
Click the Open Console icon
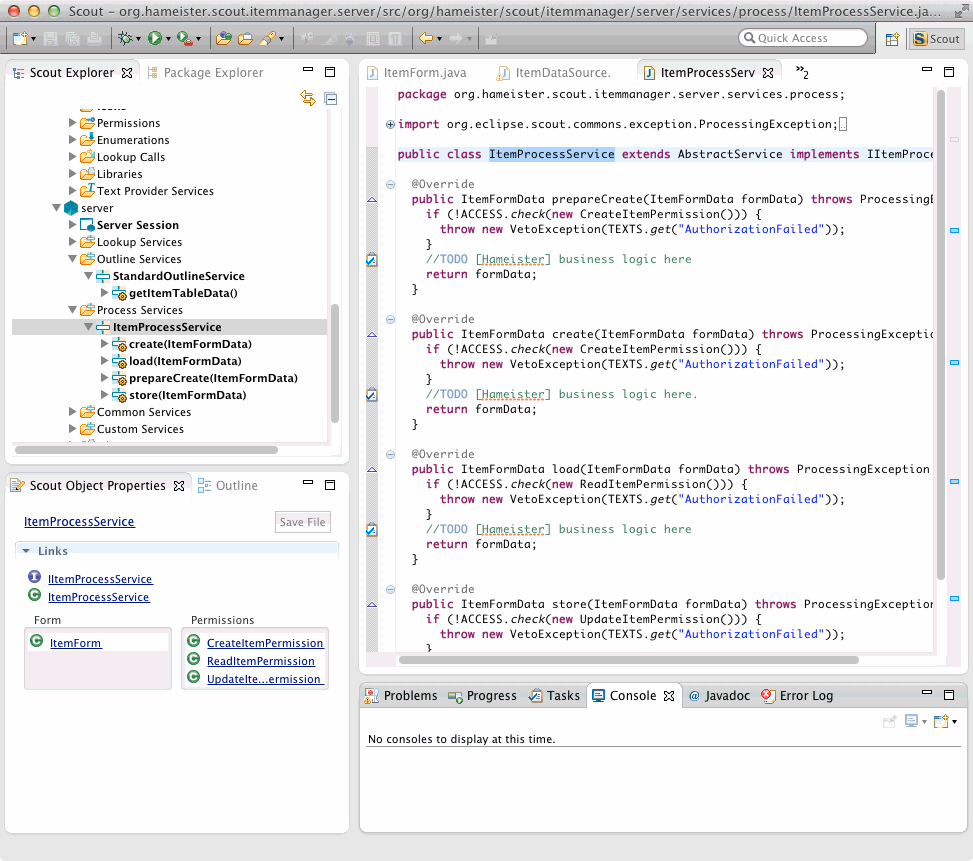(x=940, y=721)
